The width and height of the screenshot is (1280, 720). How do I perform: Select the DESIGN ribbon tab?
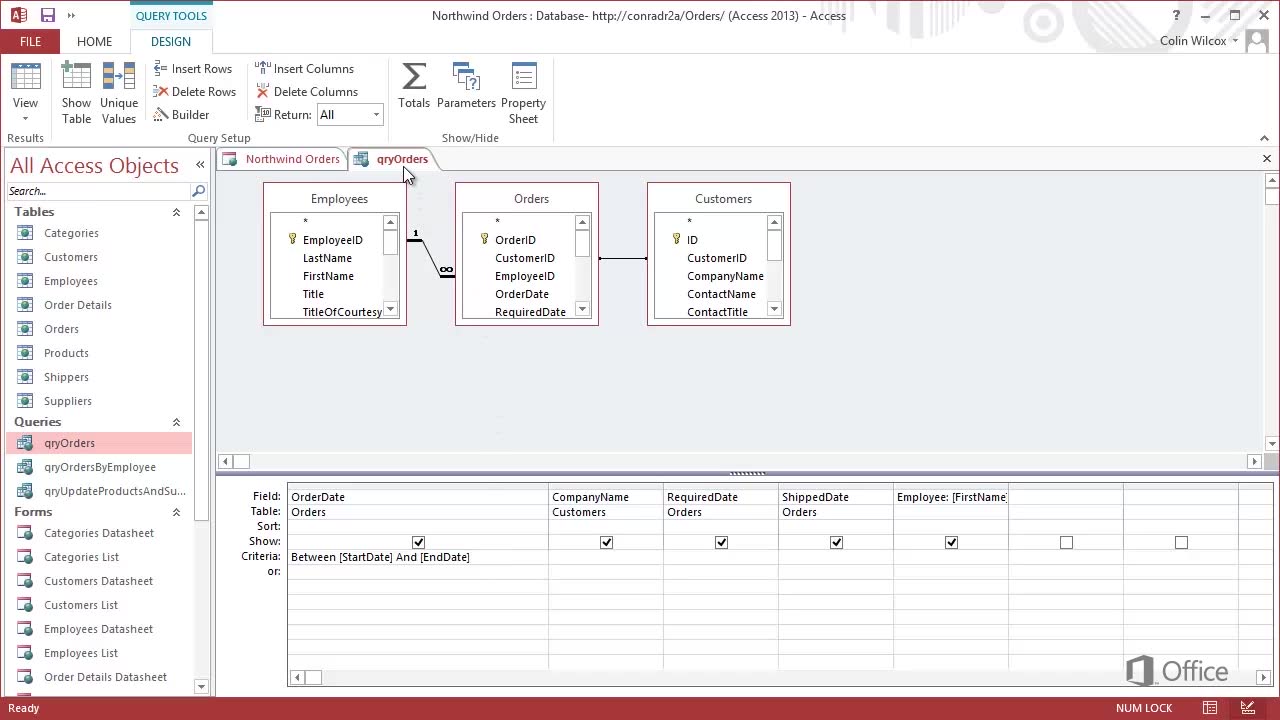pos(171,41)
